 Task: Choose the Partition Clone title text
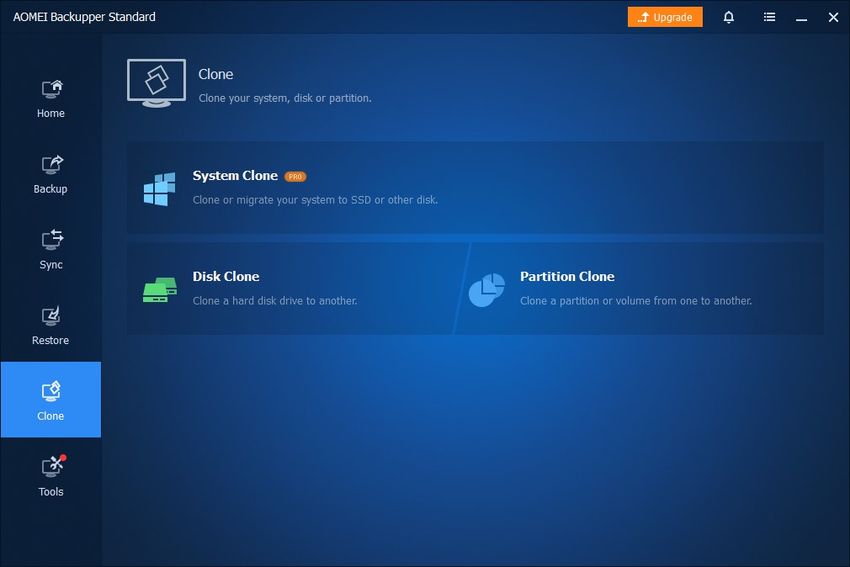point(567,277)
